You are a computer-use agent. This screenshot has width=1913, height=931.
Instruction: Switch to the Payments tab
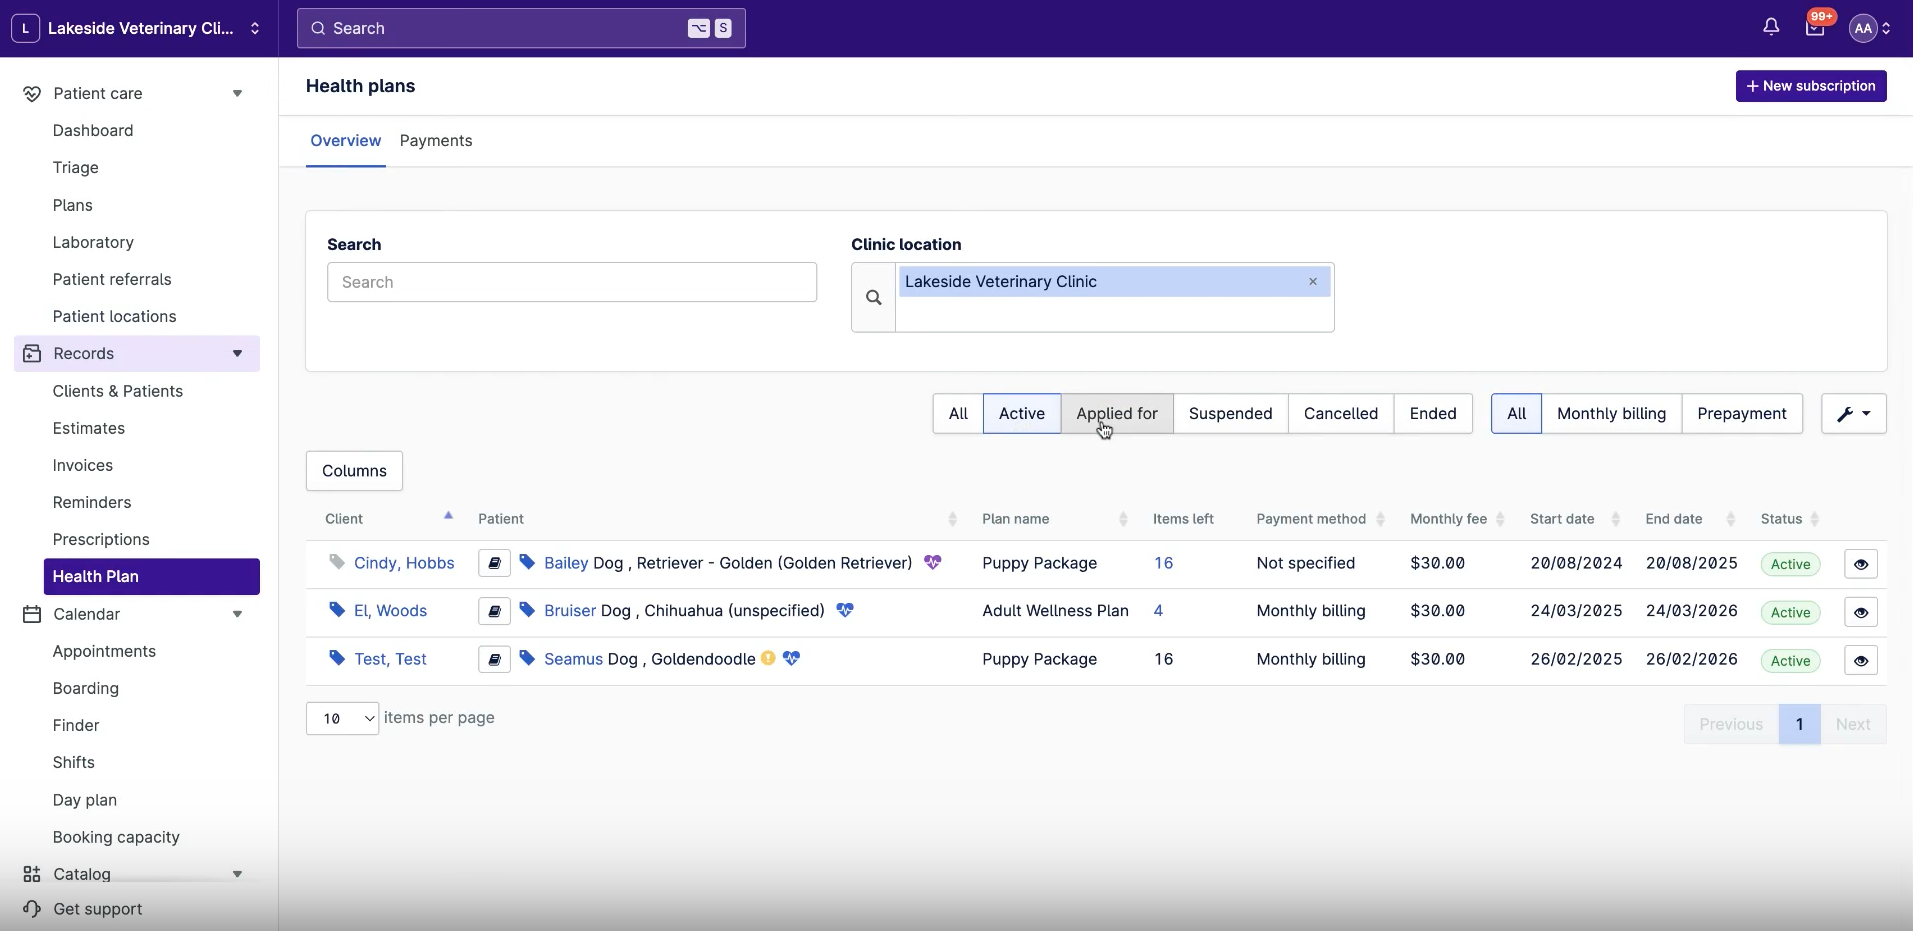436,141
